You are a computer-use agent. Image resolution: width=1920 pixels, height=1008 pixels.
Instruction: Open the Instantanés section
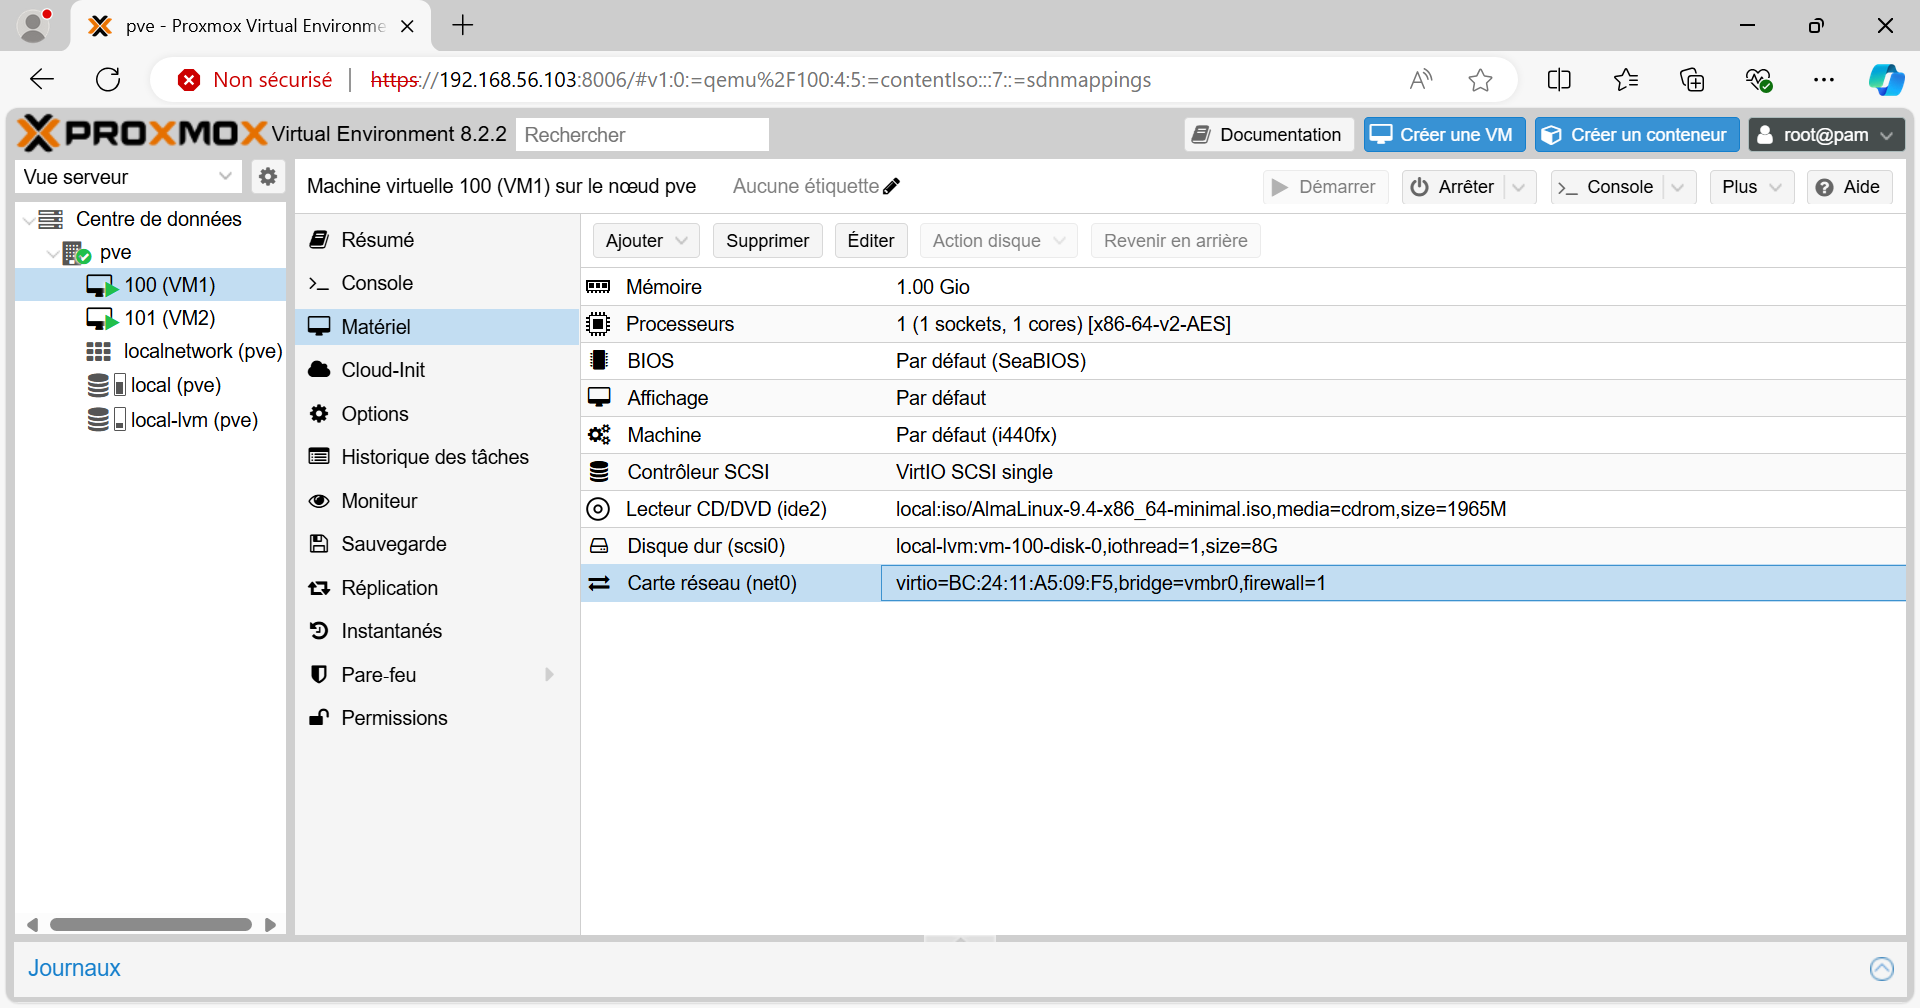coord(437,631)
